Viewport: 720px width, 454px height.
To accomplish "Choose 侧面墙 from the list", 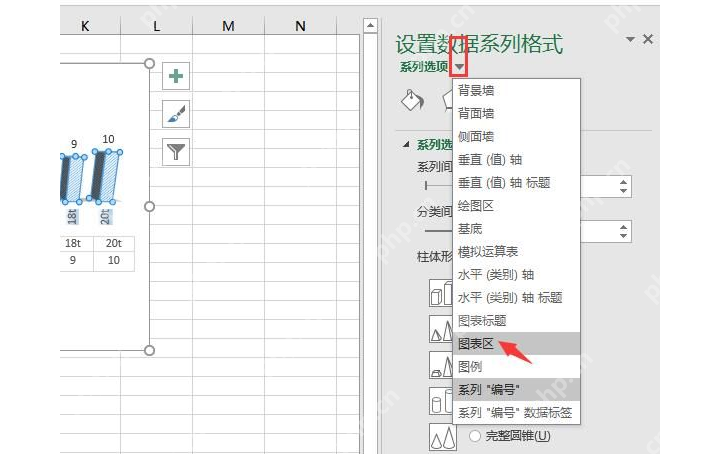I will (516, 136).
